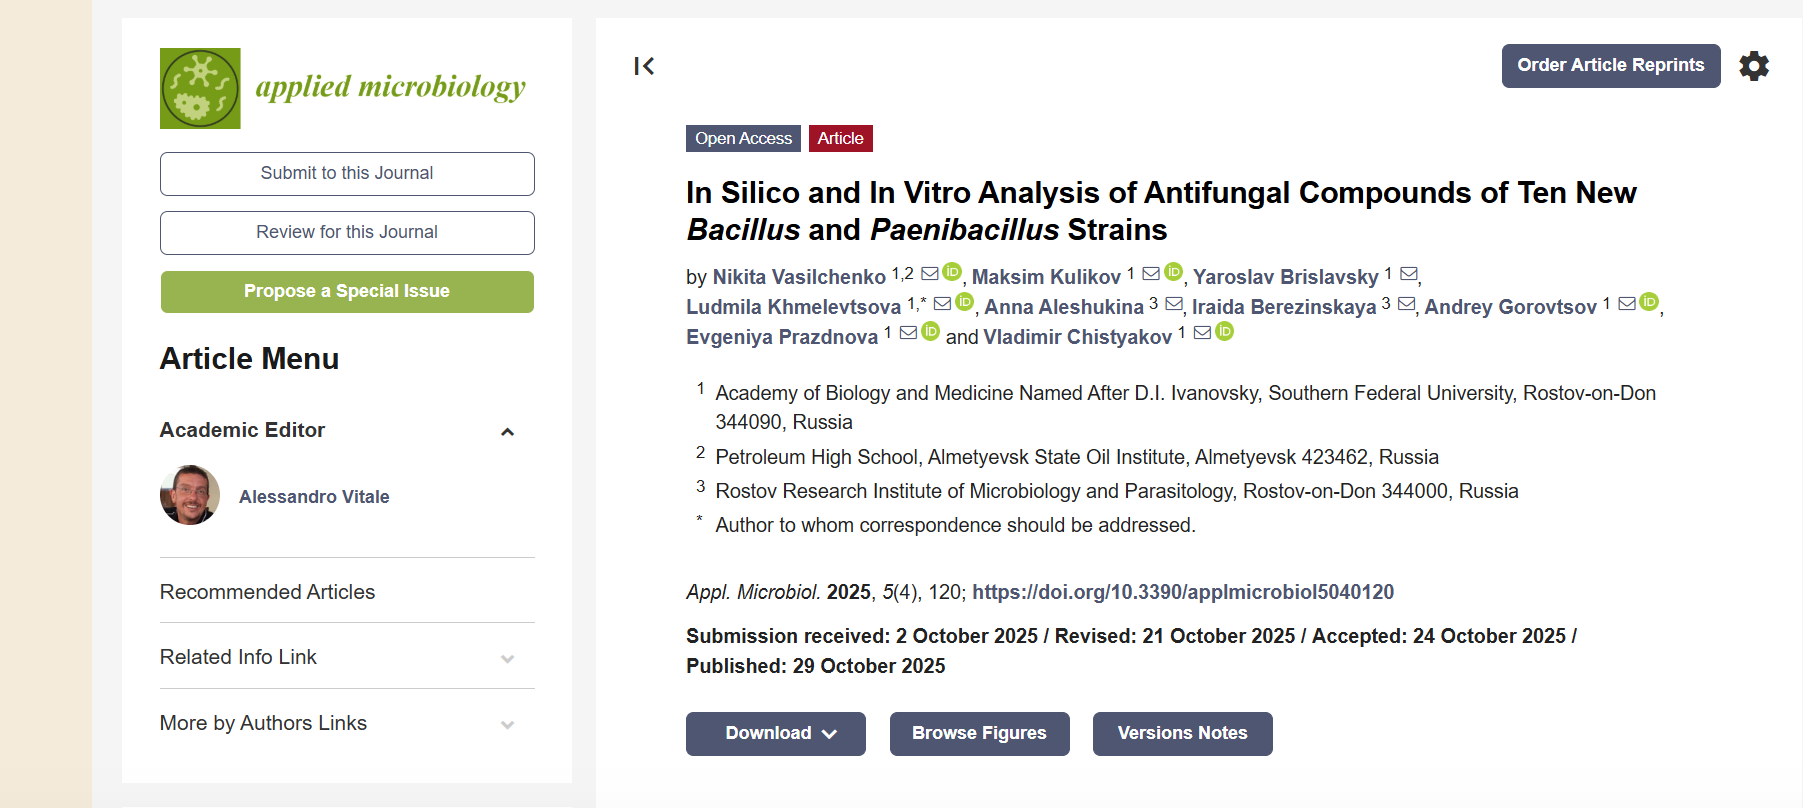Click the Browse Figures button
1803x808 pixels.
pyautogui.click(x=979, y=734)
